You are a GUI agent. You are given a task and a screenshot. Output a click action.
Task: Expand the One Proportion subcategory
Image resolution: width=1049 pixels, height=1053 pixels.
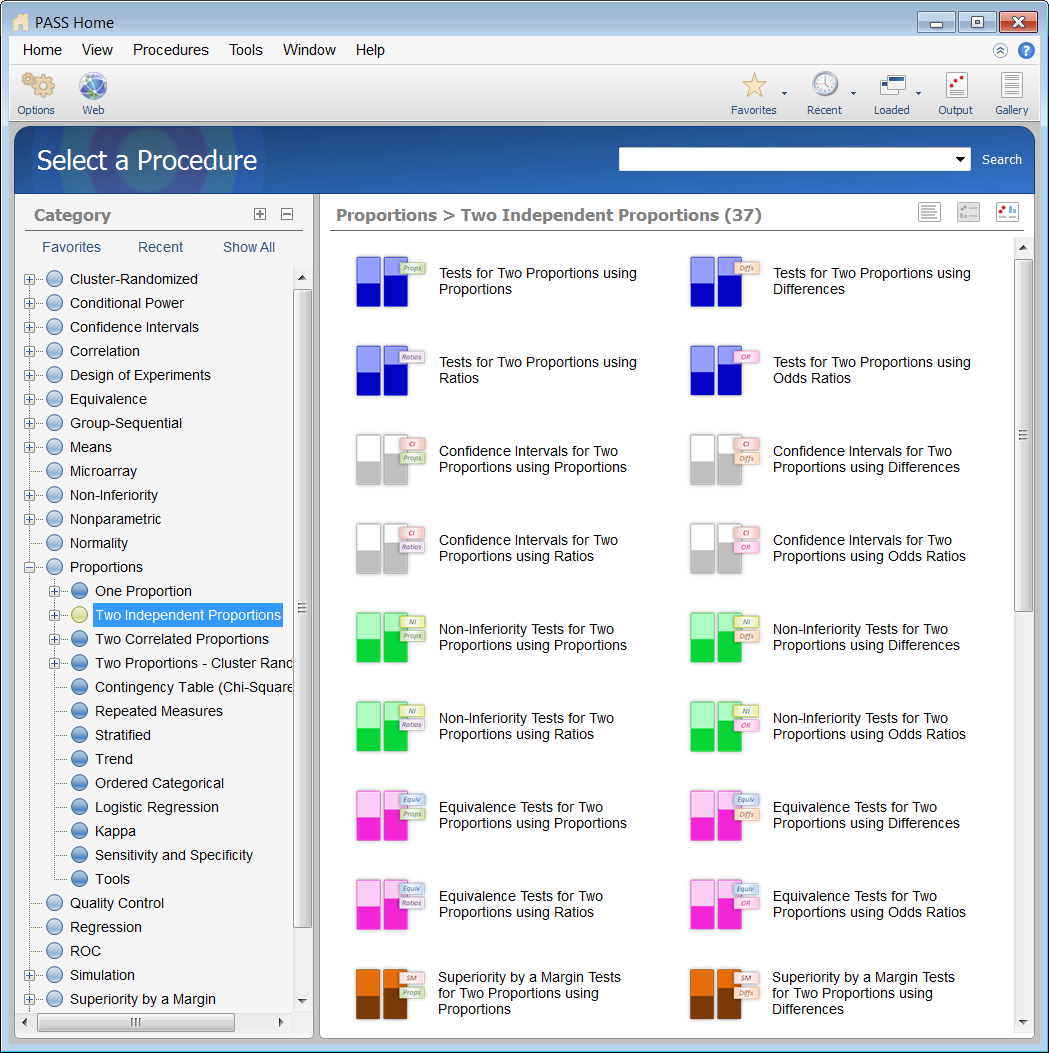[x=54, y=592]
